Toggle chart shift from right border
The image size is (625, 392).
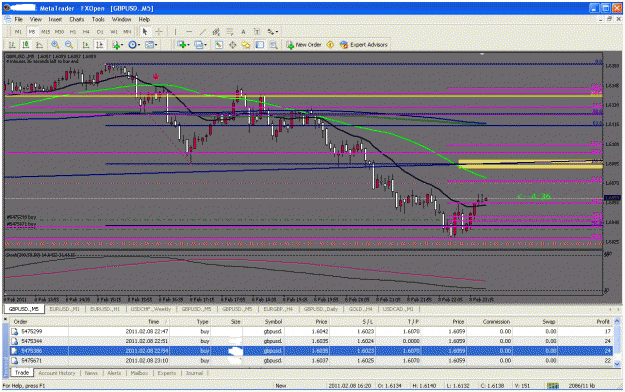[100, 45]
